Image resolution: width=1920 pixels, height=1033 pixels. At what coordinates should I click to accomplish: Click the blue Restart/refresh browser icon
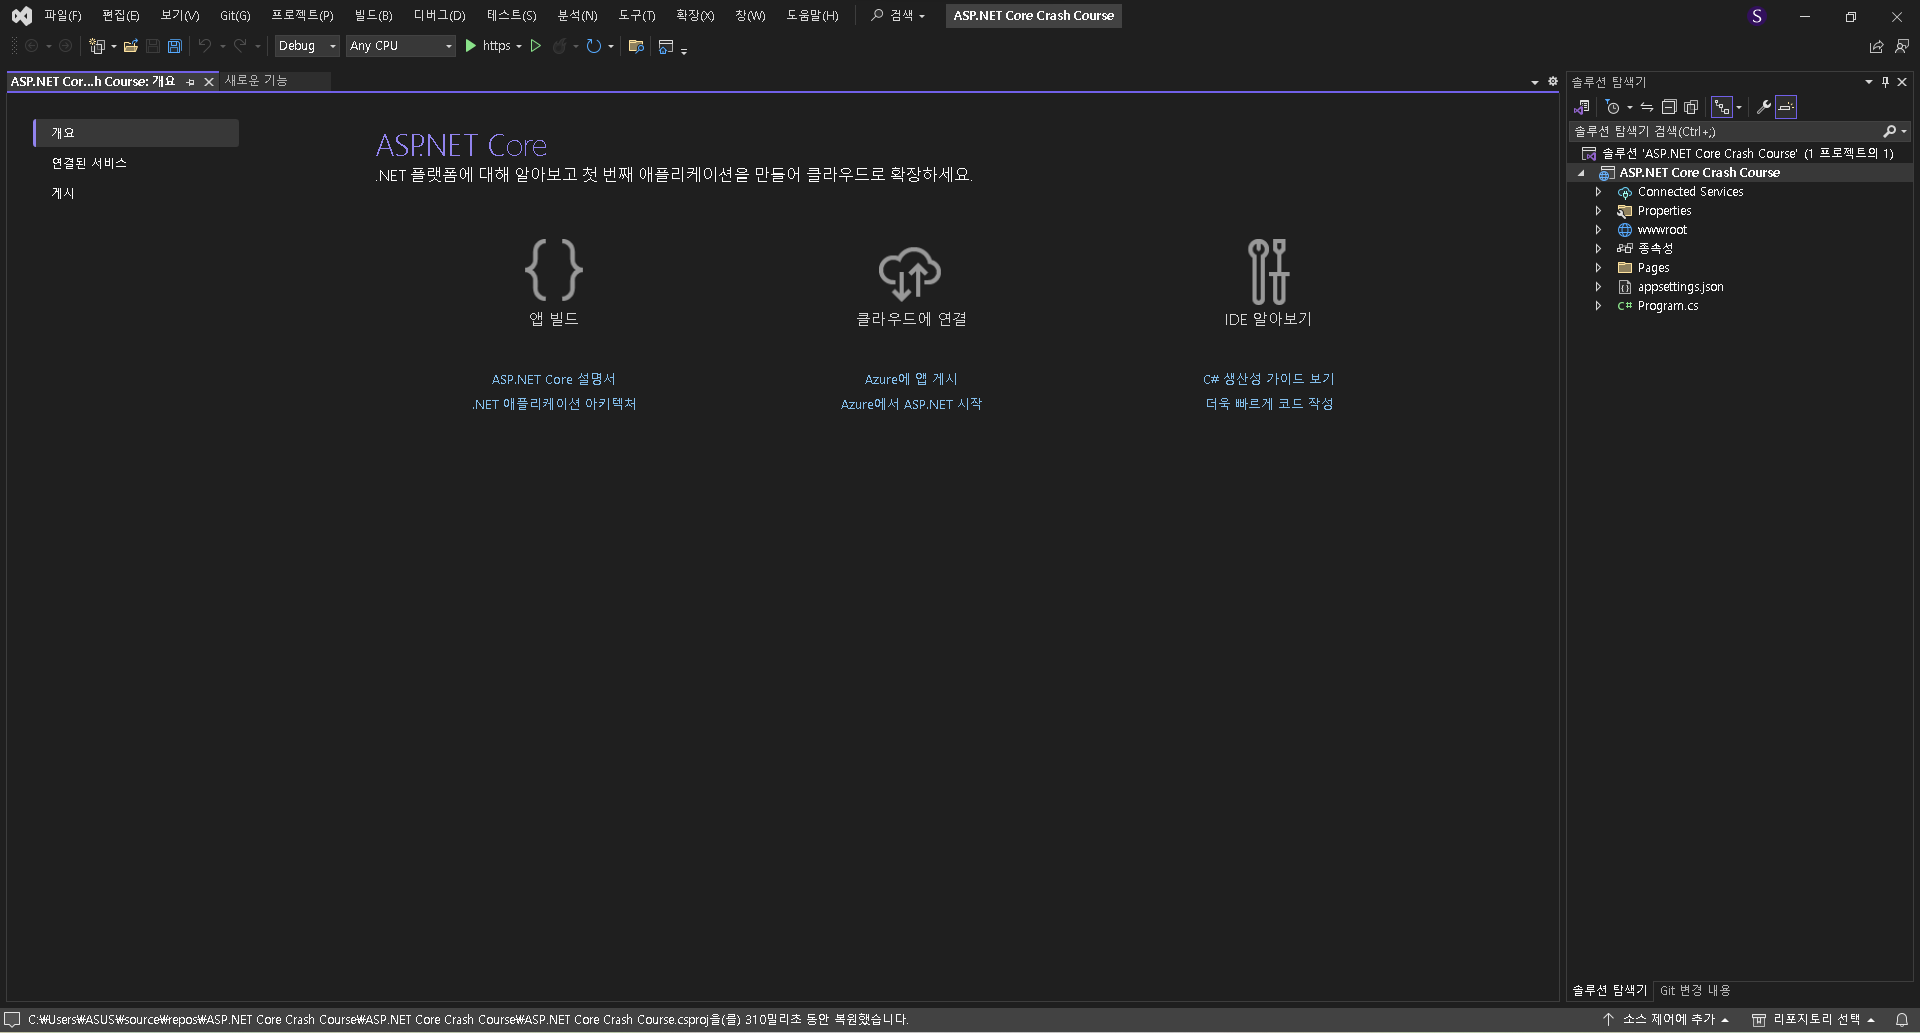[594, 46]
